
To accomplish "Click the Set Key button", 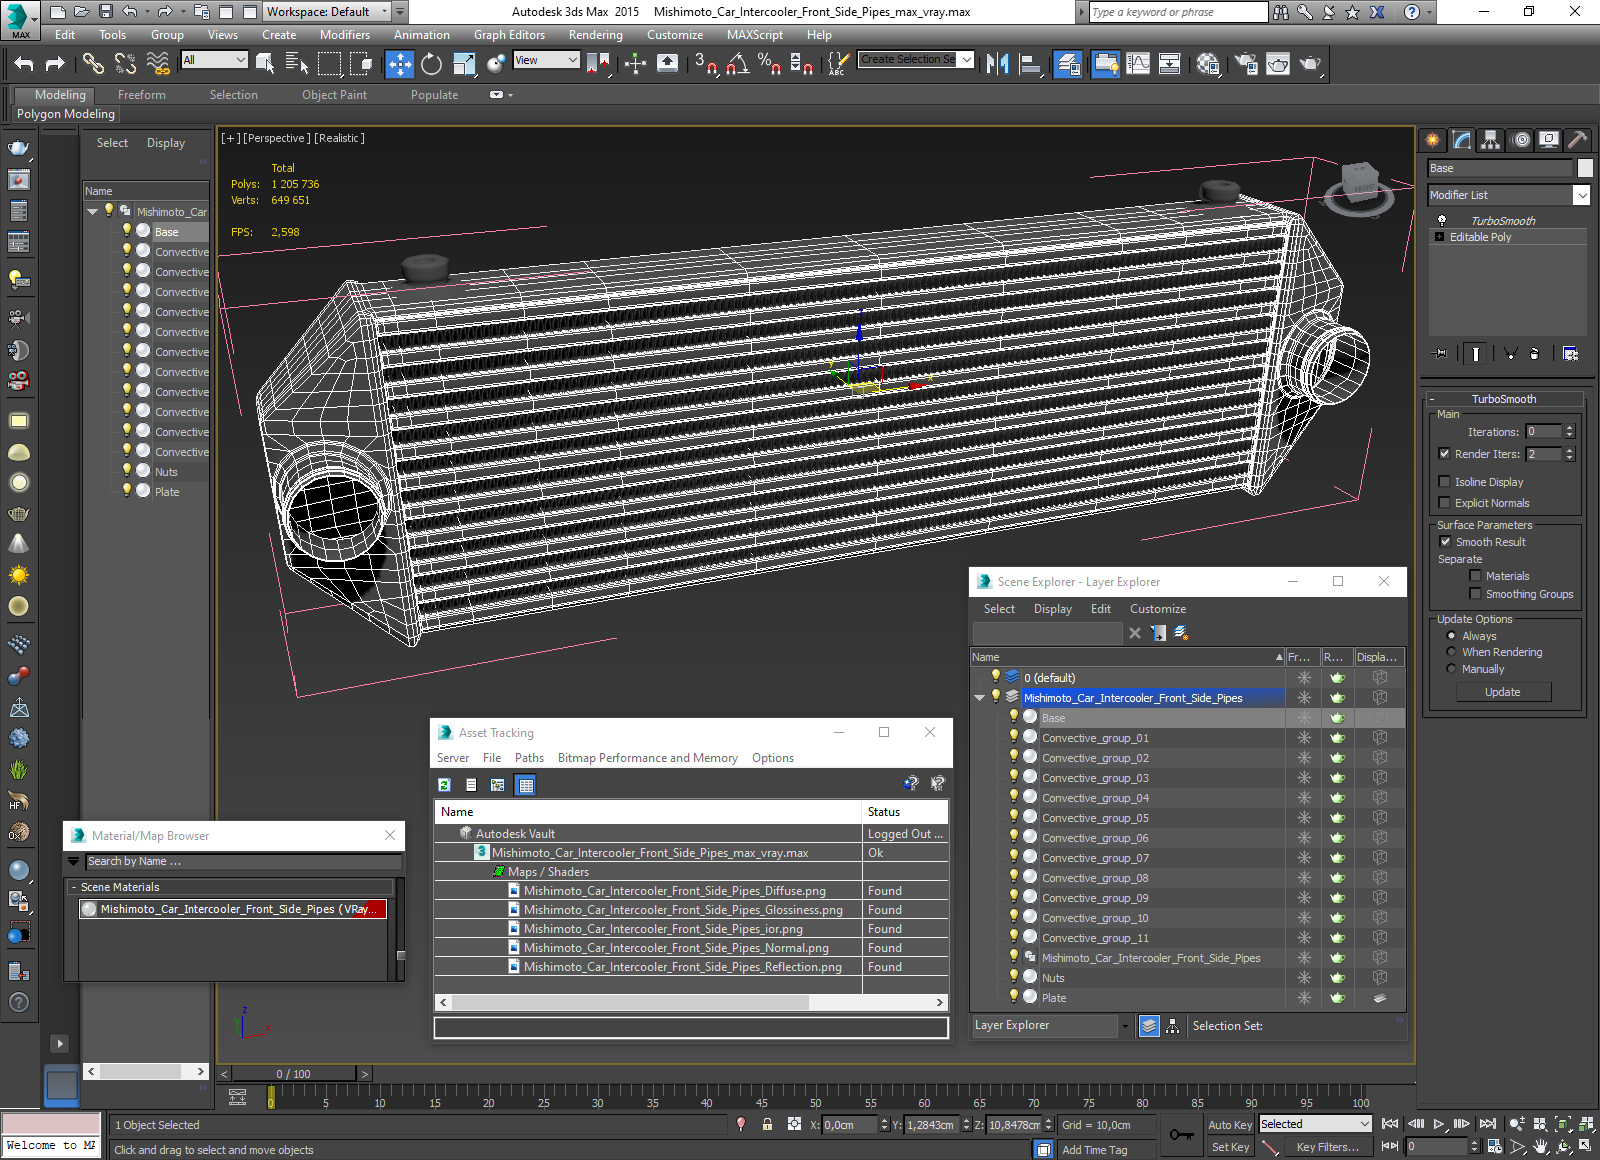I will 1230,1147.
